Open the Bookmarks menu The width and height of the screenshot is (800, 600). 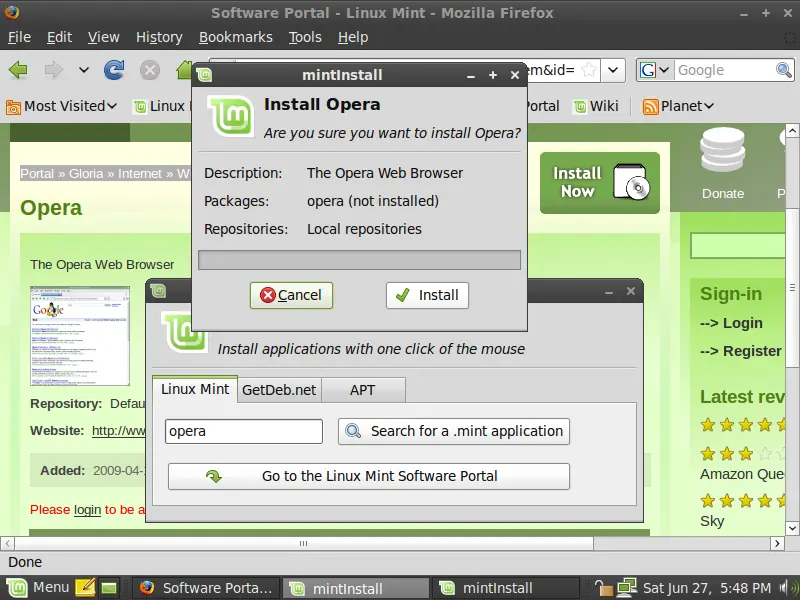point(236,37)
